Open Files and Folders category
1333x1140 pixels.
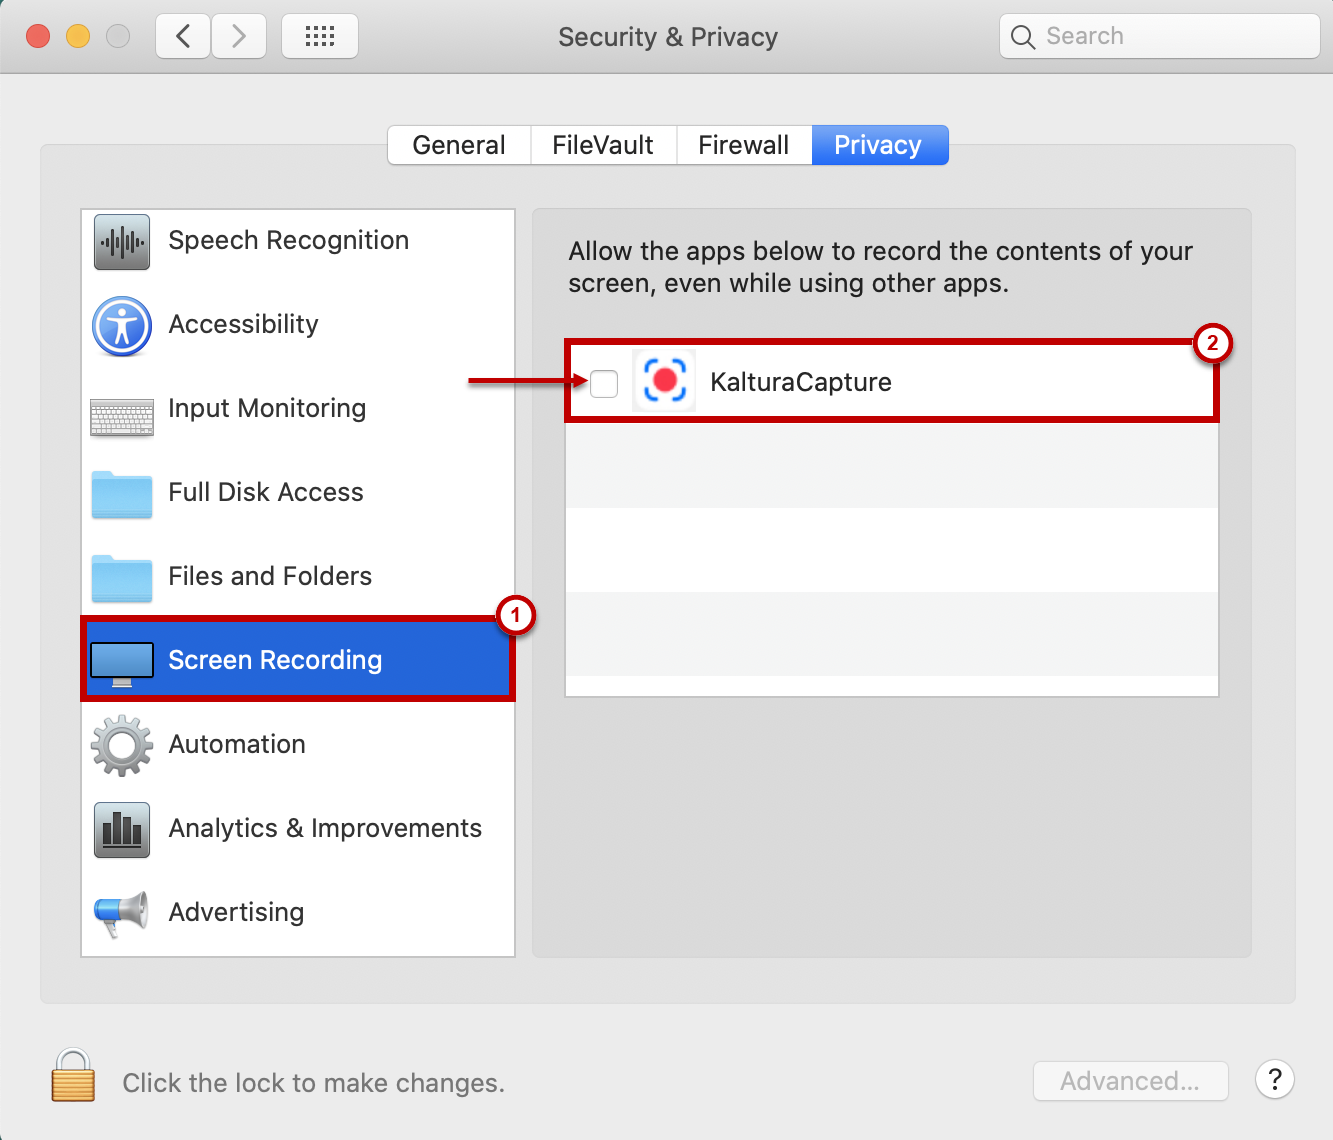[298, 576]
